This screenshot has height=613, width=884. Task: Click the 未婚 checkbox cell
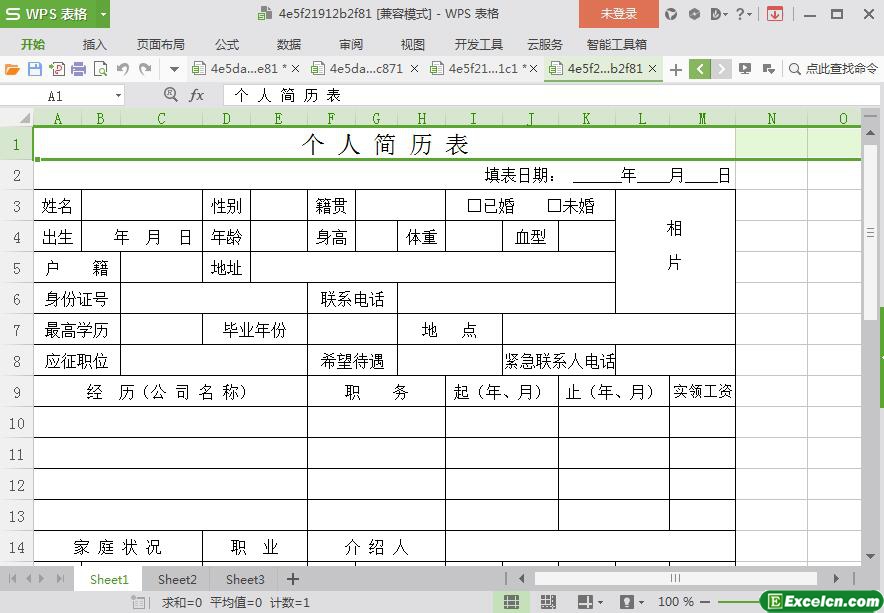(571, 206)
